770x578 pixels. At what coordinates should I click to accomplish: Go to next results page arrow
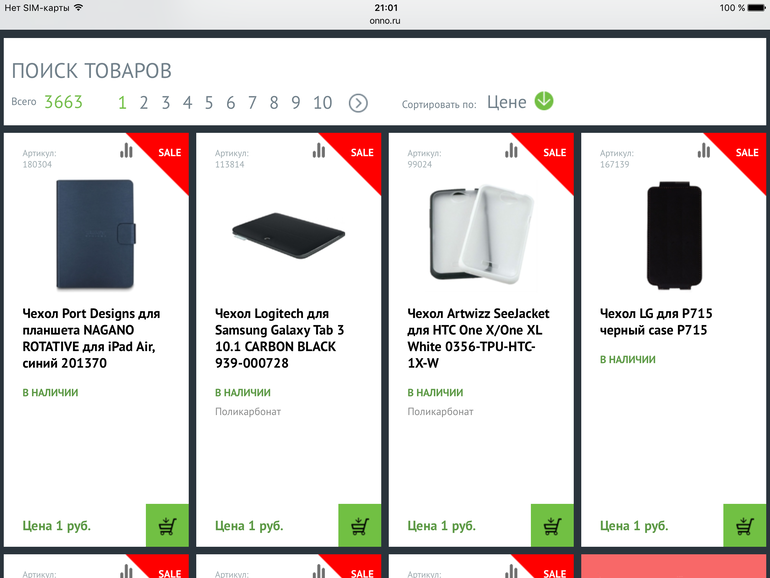358,103
